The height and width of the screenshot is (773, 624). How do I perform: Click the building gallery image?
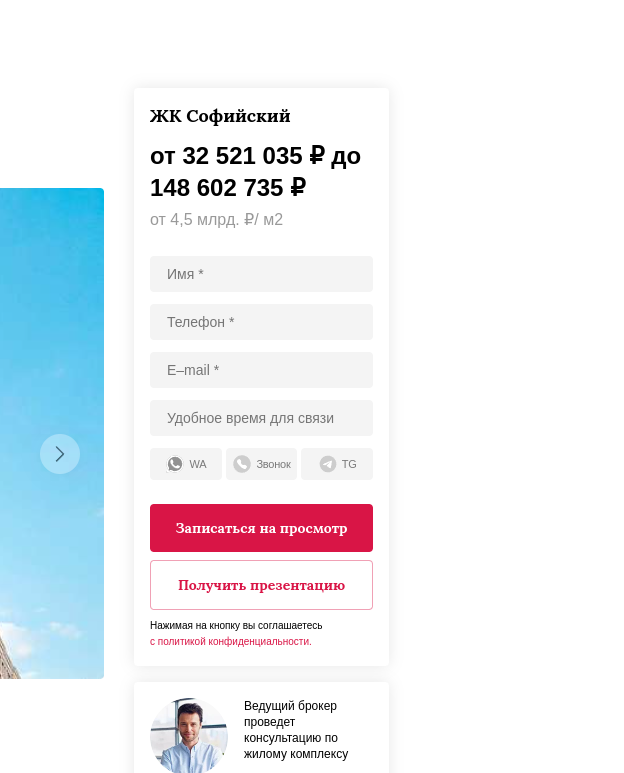[x=52, y=433]
